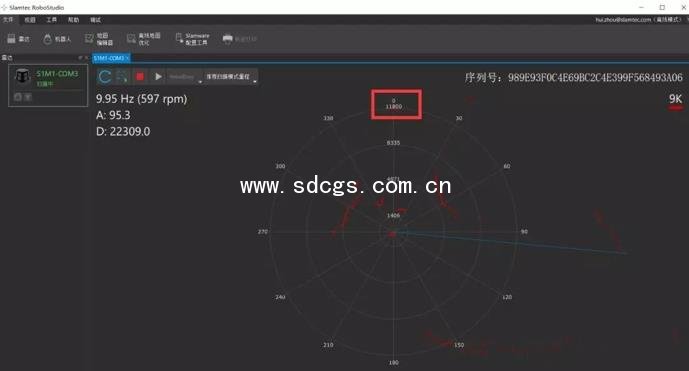This screenshot has height=371, width=689.
Task: Click the 150 degree label
Action: tap(459, 345)
